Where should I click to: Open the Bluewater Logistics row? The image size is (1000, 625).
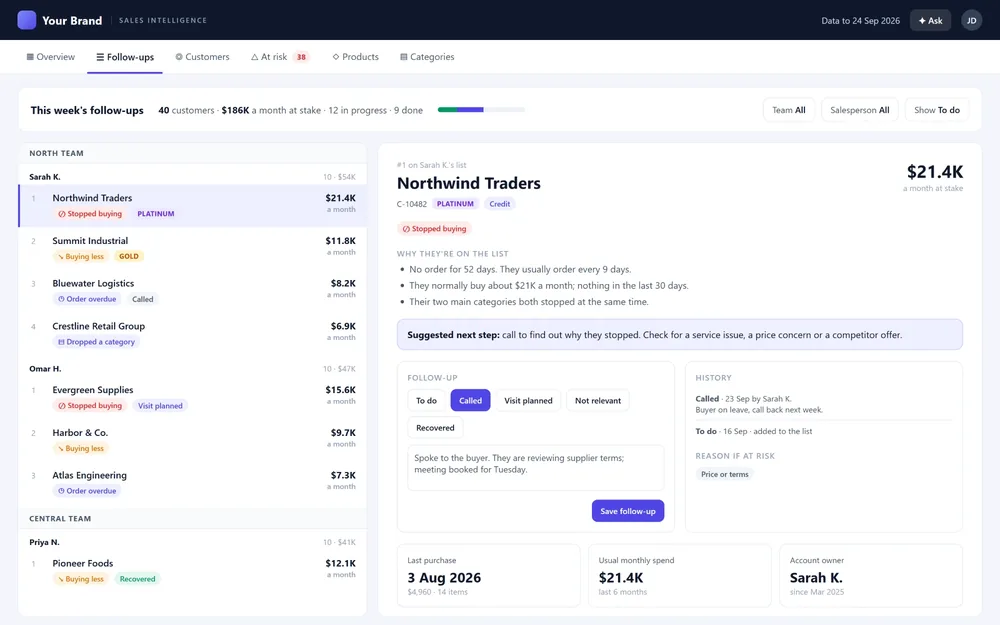(193, 291)
